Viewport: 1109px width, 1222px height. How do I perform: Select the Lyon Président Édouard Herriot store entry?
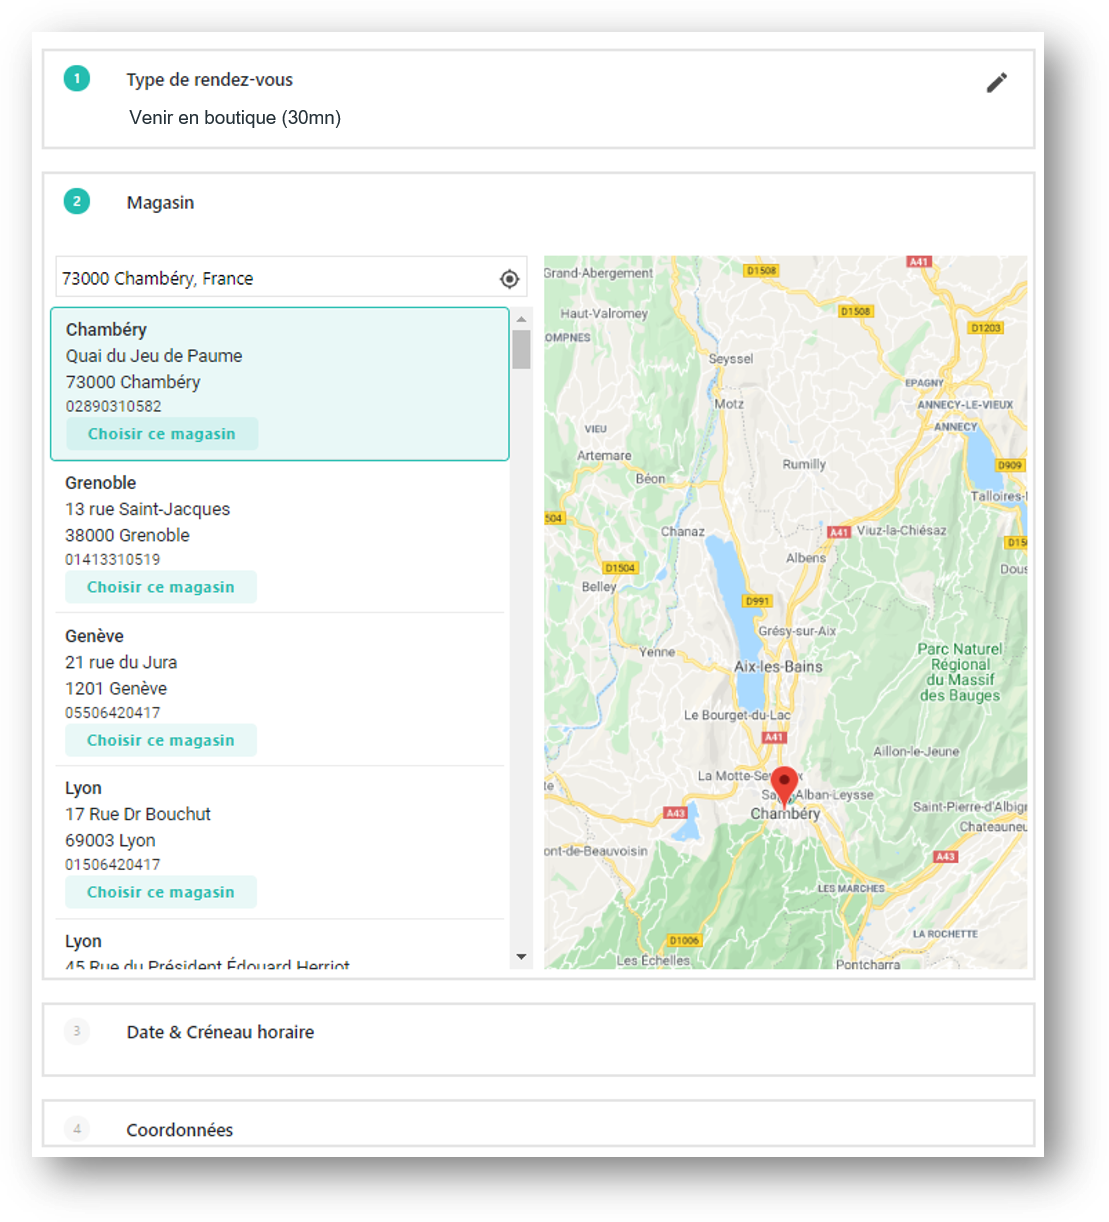[x=207, y=953]
